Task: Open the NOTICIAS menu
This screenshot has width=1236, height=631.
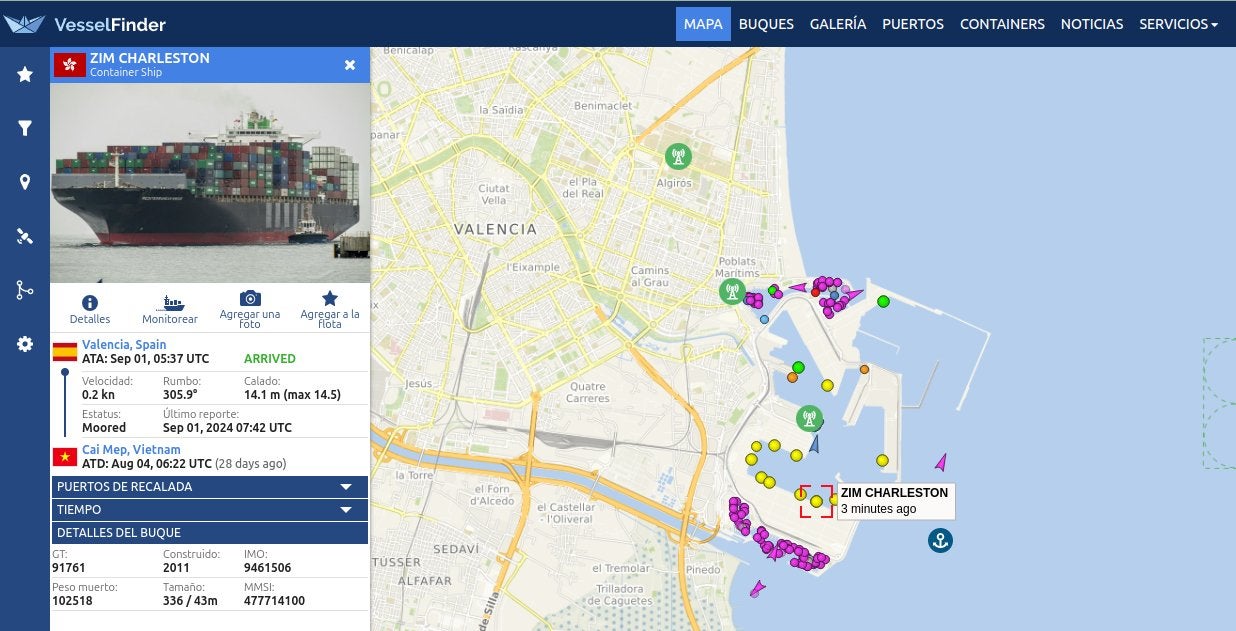Action: [x=1092, y=24]
